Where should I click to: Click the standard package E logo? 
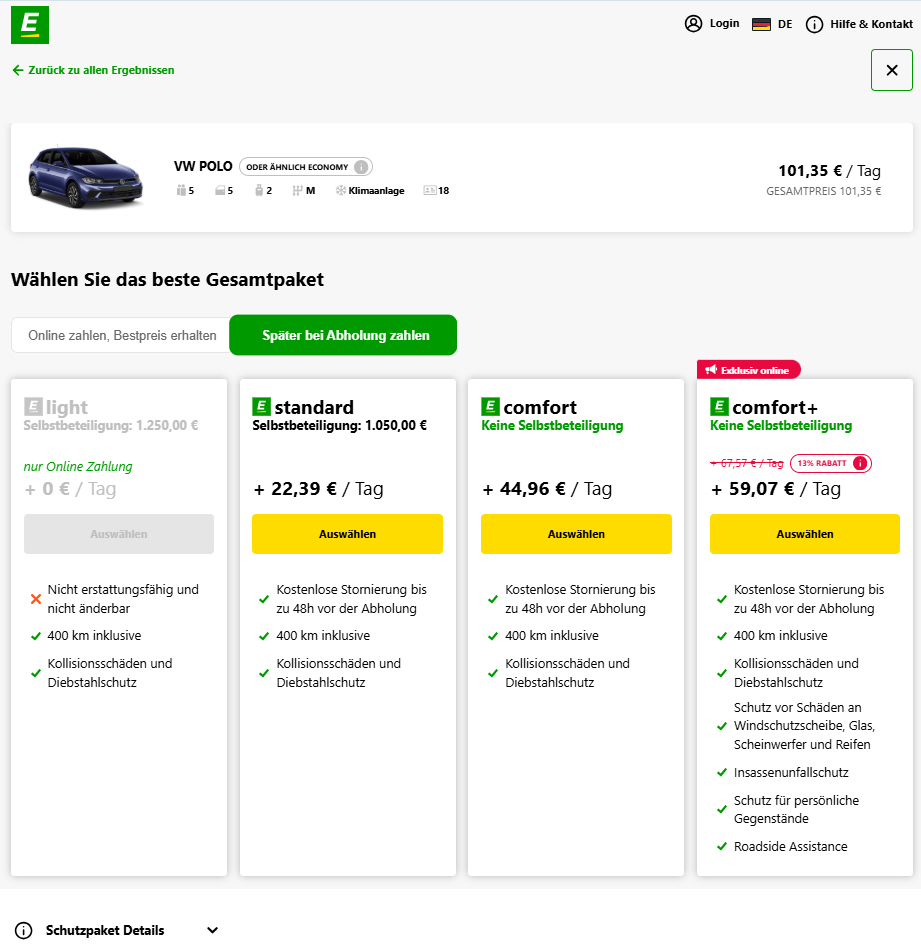pyautogui.click(x=261, y=406)
